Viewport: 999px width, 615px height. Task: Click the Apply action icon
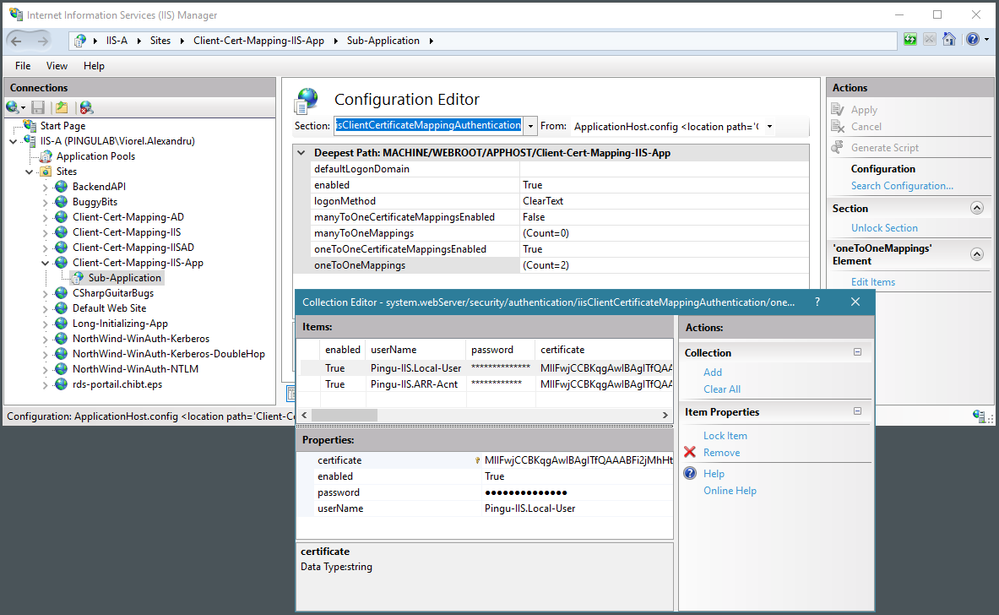pyautogui.click(x=837, y=110)
